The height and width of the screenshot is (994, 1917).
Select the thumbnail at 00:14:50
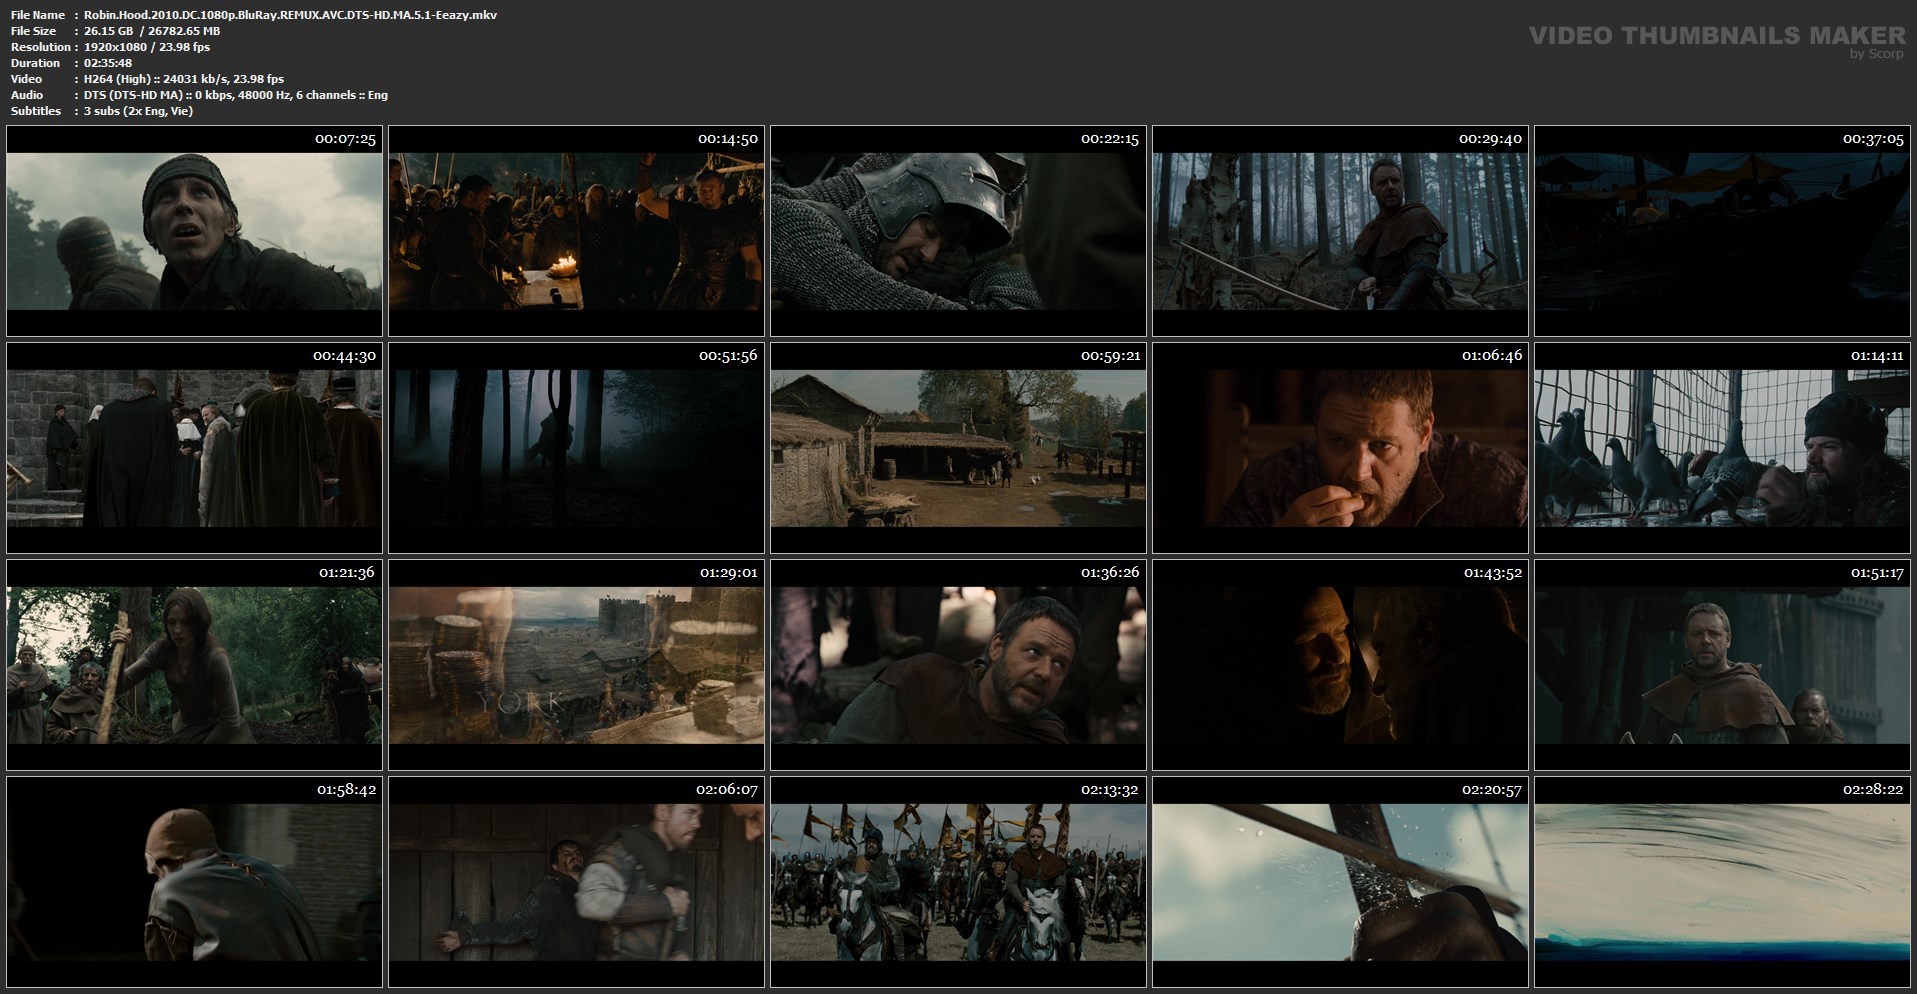576,231
